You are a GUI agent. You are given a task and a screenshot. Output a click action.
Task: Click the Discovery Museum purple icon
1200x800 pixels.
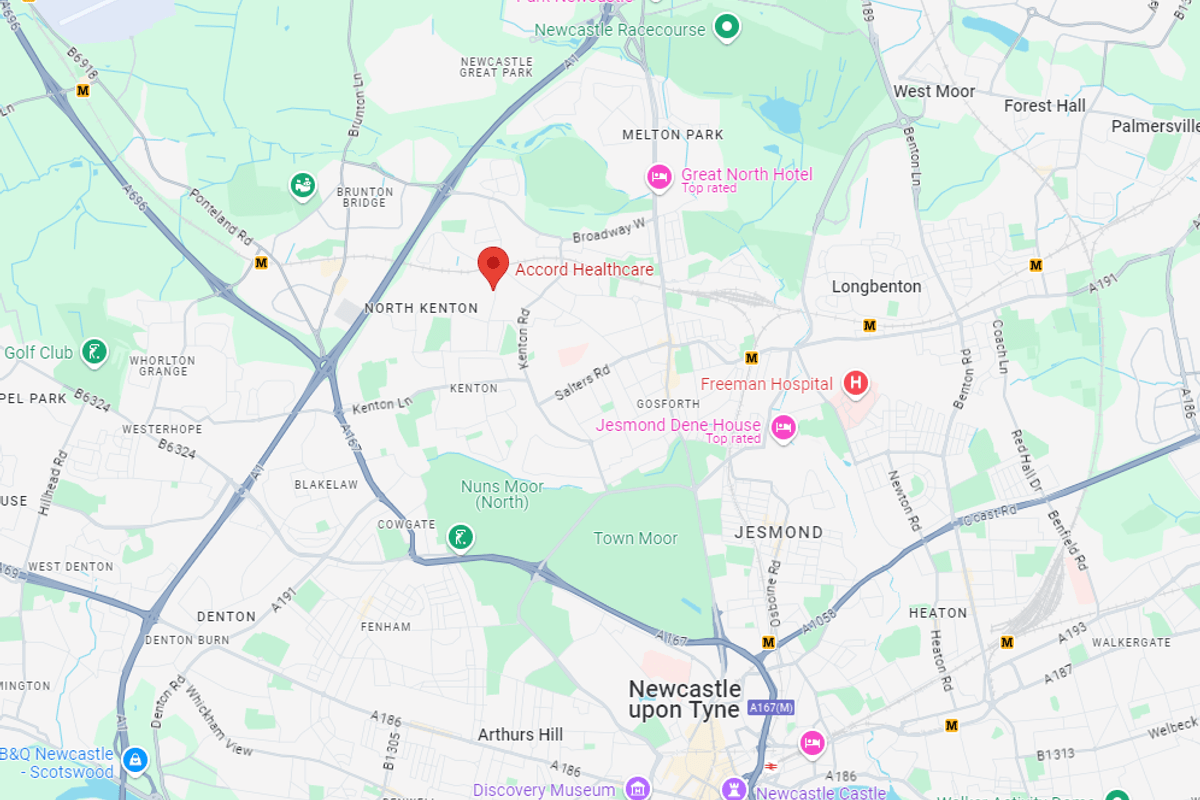(636, 790)
